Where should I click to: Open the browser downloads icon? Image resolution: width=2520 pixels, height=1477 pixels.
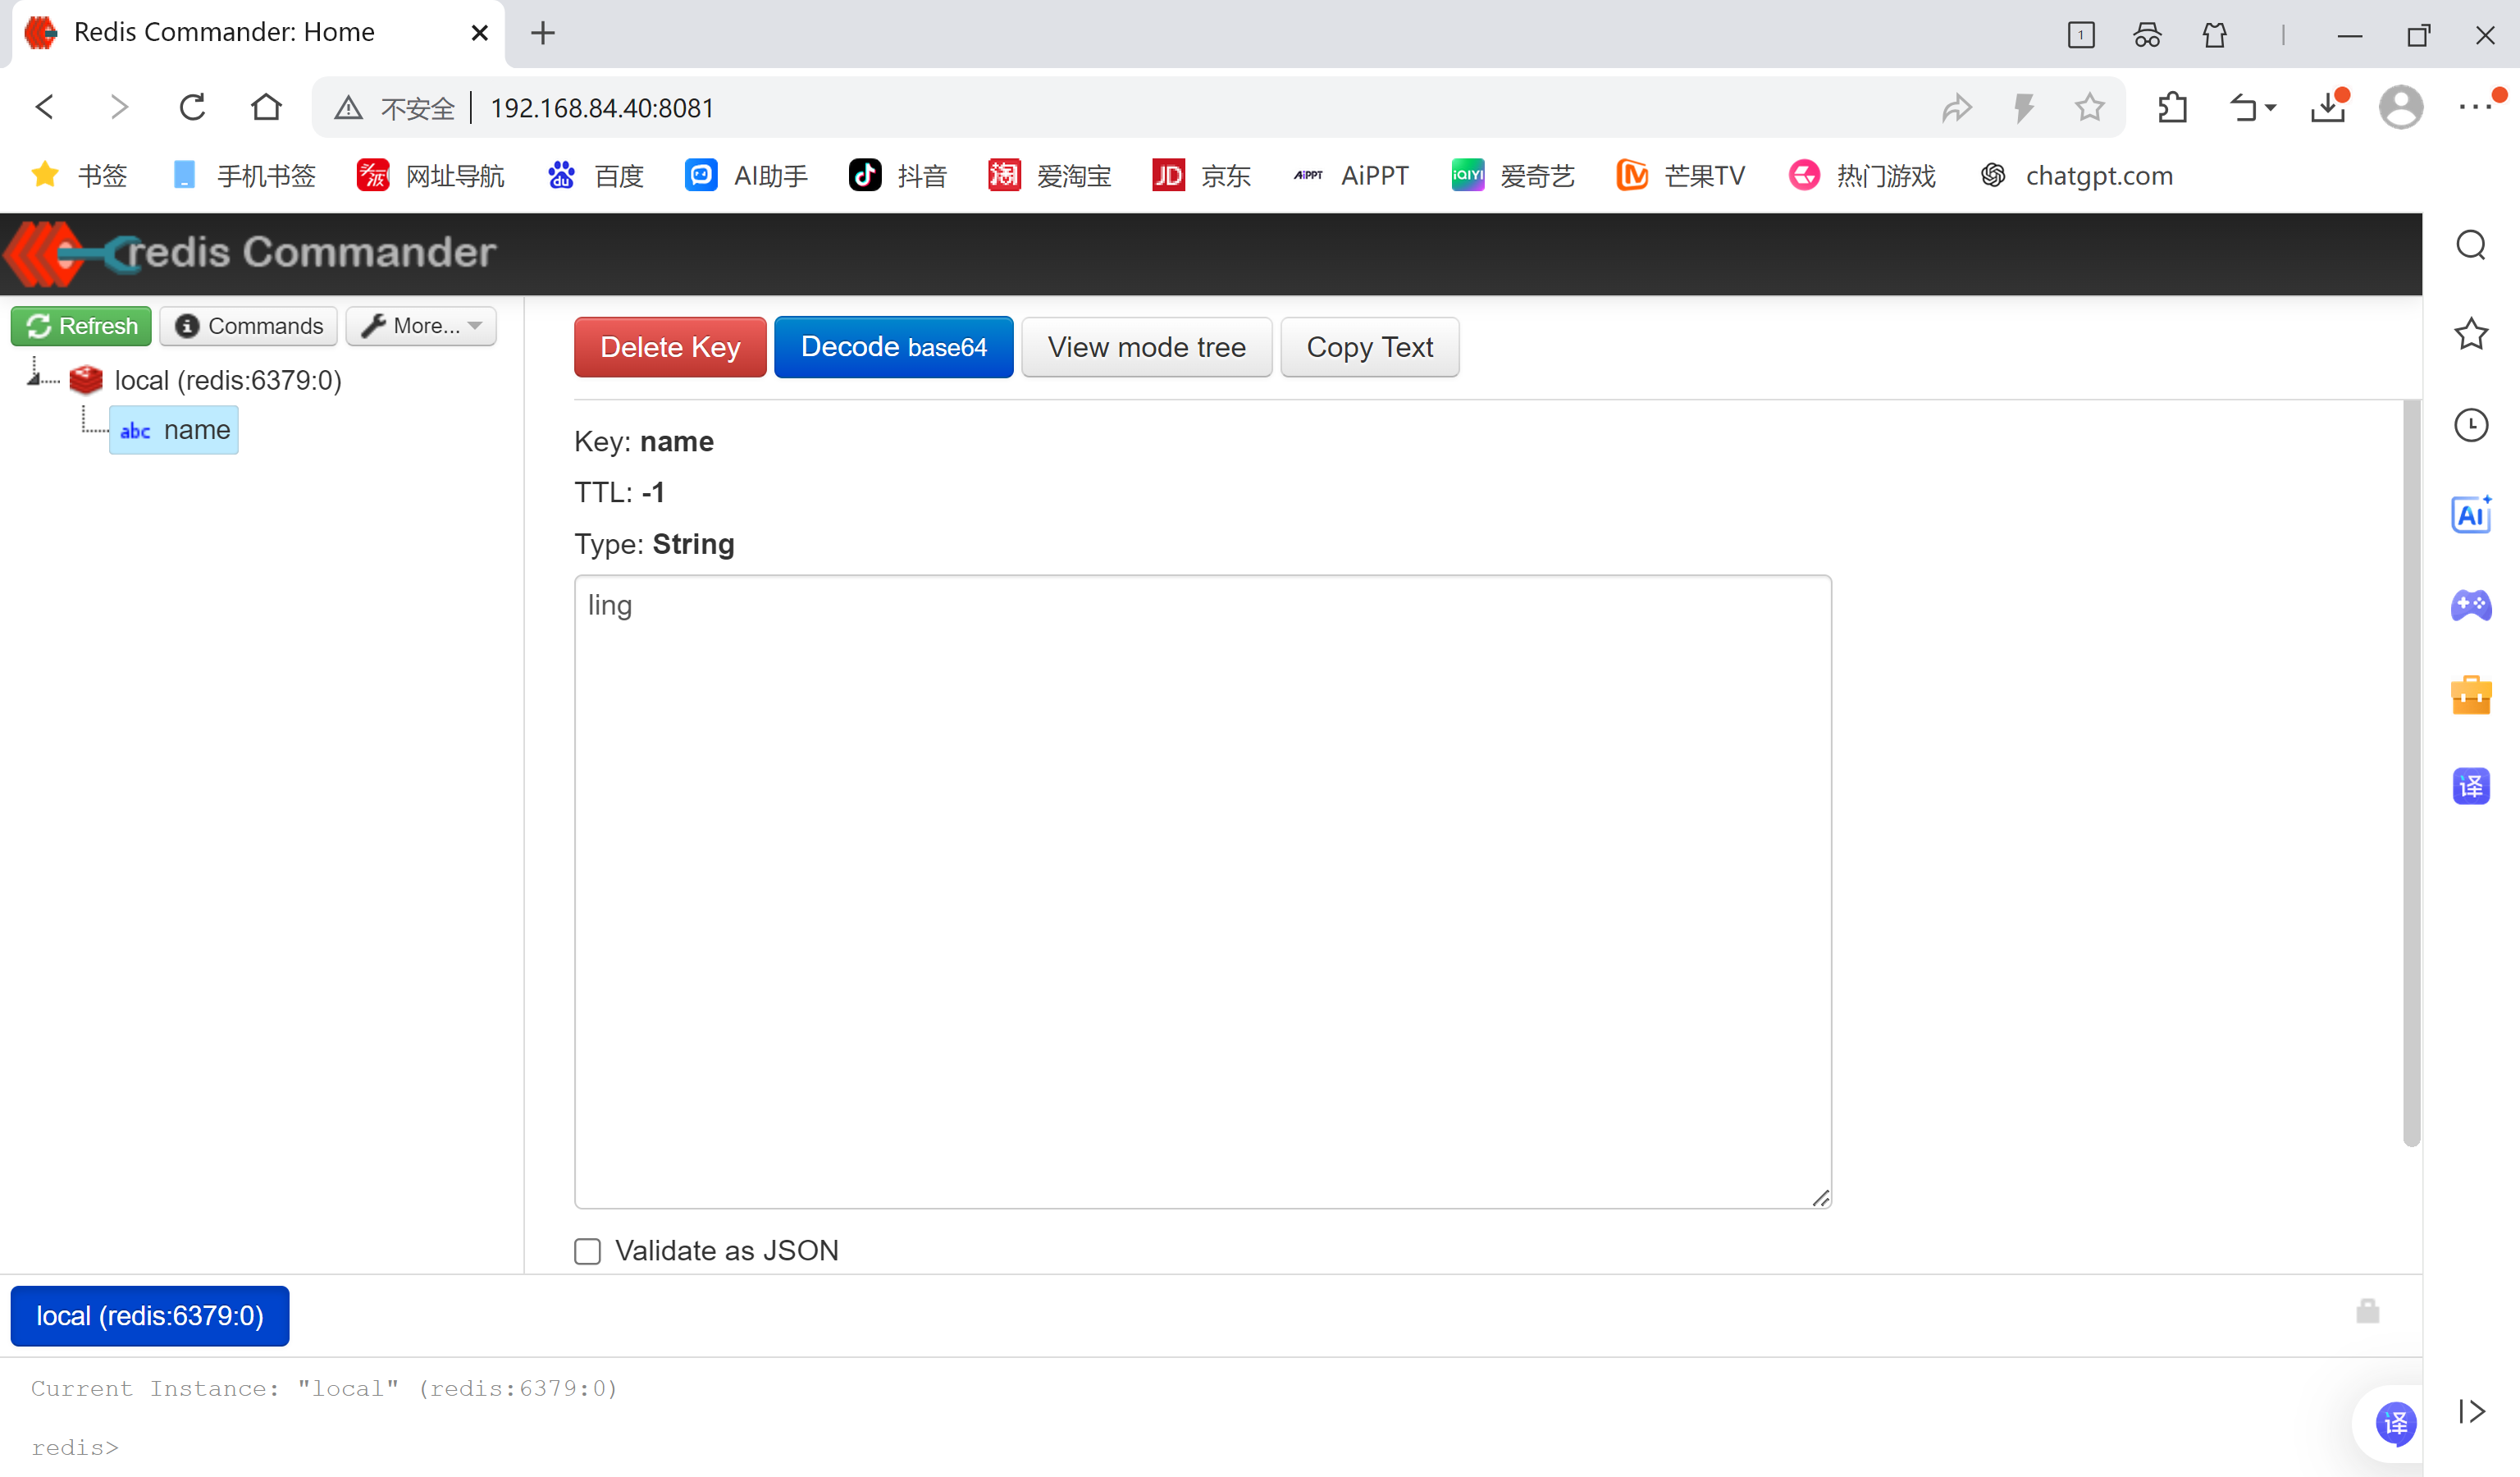point(2329,107)
